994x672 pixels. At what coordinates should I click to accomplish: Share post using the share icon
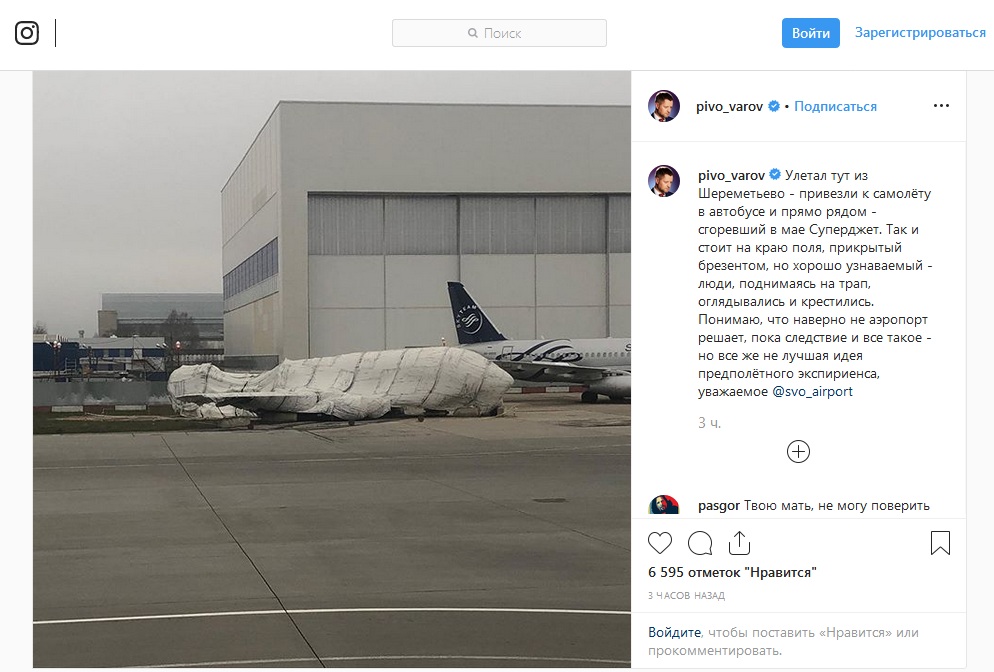pyautogui.click(x=739, y=543)
